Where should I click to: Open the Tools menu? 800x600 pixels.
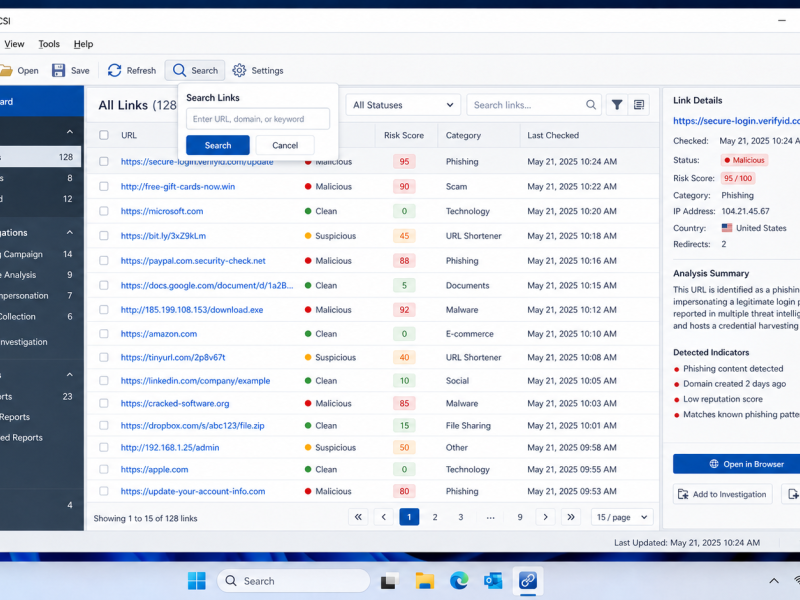49,44
